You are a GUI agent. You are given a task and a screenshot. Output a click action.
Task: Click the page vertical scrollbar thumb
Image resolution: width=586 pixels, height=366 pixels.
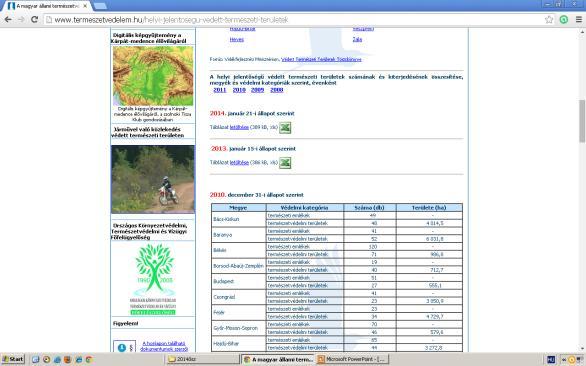click(582, 121)
